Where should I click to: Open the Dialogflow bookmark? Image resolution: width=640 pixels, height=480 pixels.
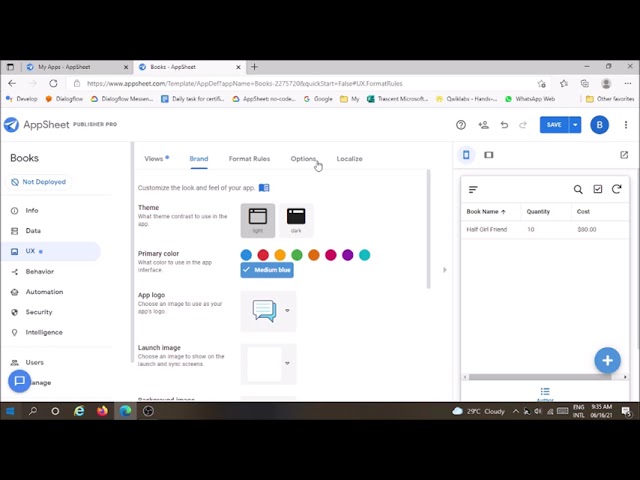point(64,99)
